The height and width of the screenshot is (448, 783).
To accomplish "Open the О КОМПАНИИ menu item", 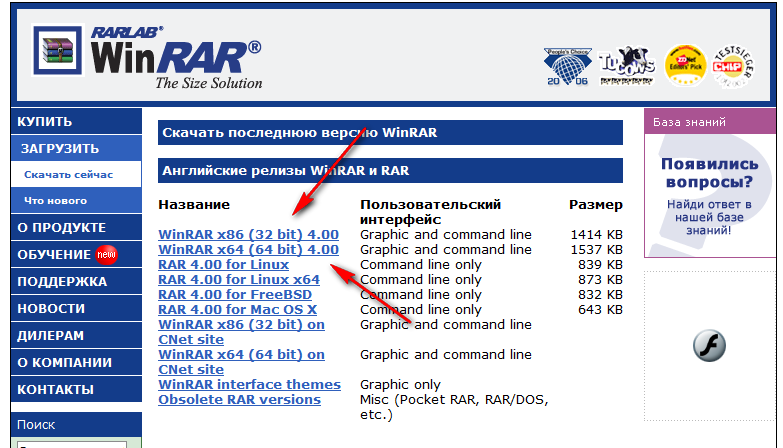I will [76, 362].
